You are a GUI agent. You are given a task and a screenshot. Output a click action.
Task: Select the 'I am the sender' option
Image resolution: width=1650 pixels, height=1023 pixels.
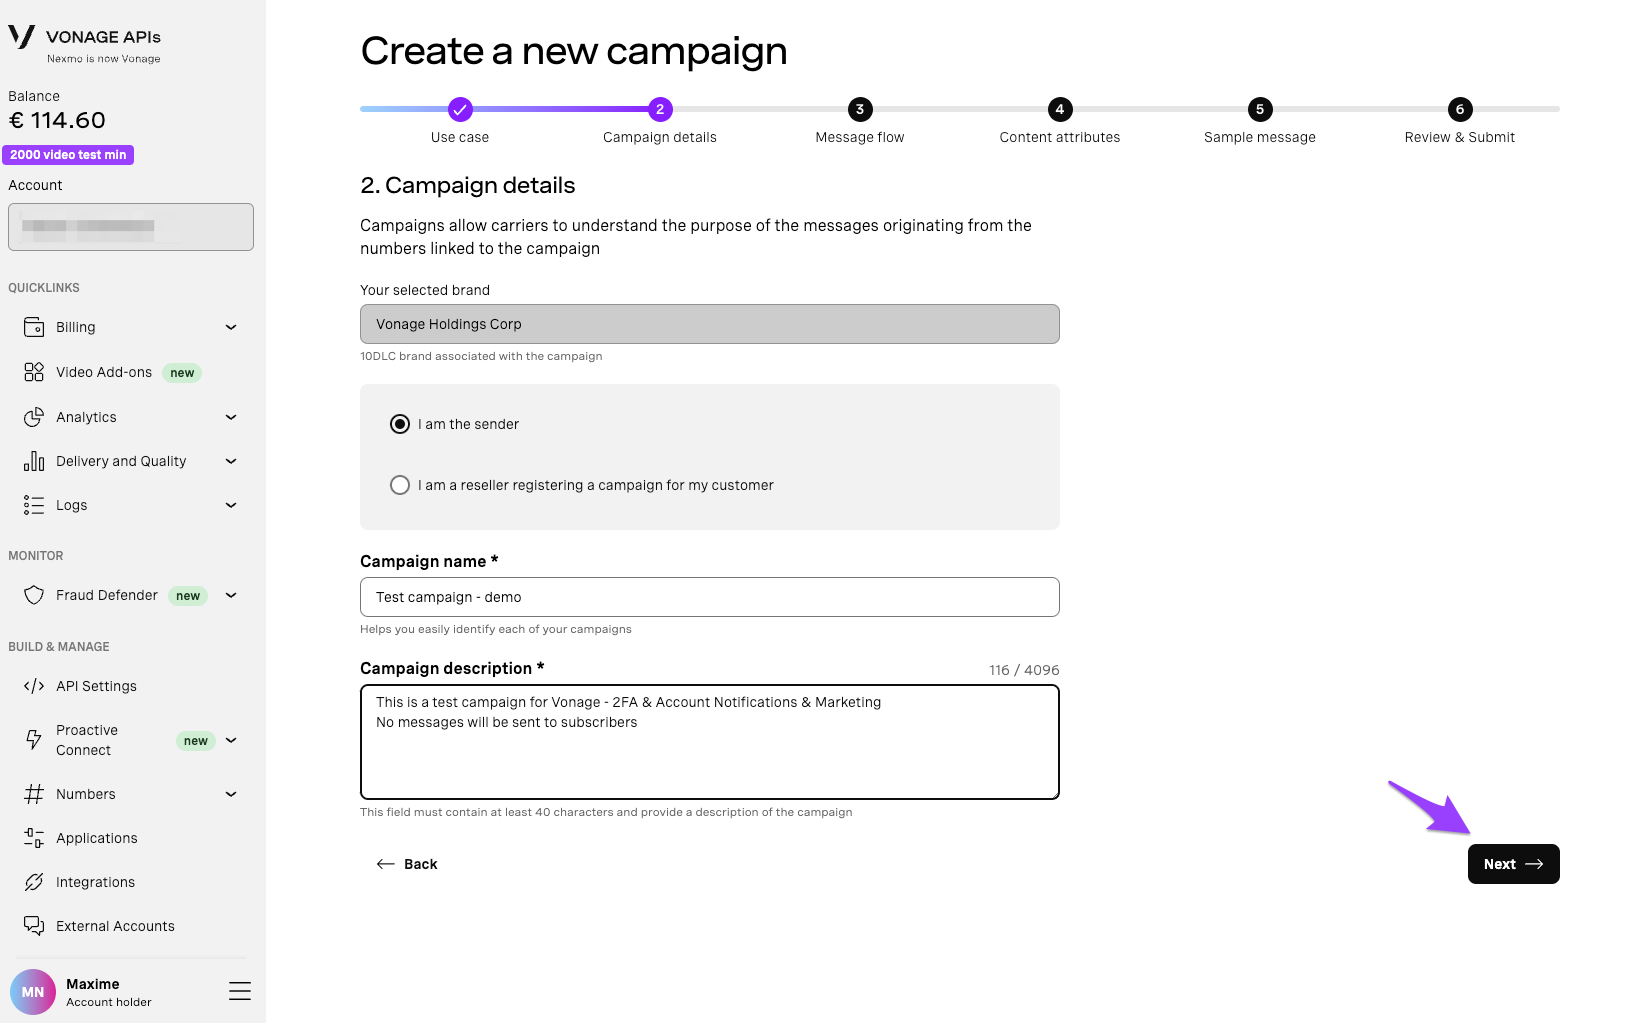(400, 423)
